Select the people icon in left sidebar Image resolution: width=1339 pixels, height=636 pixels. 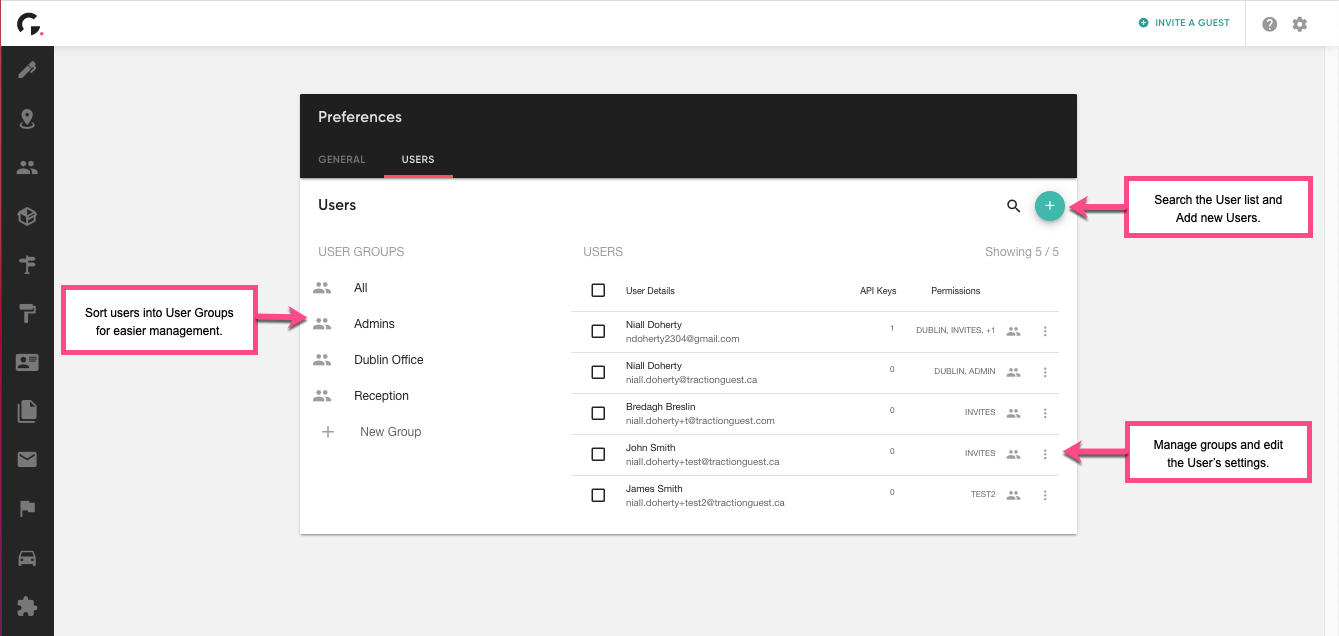[x=27, y=167]
